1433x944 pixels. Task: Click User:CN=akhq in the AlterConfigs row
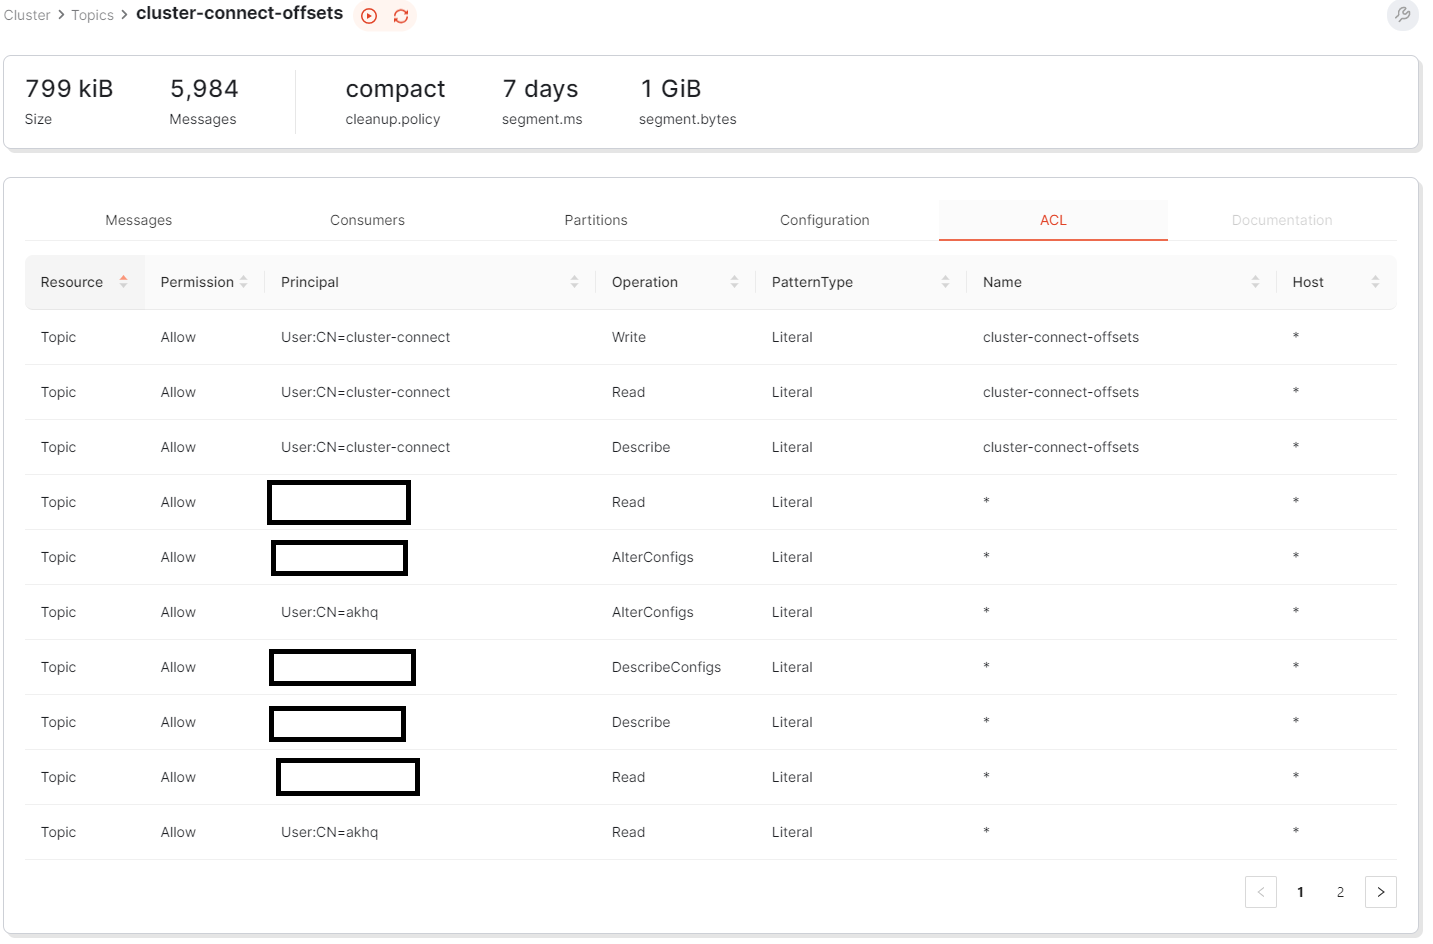point(330,612)
